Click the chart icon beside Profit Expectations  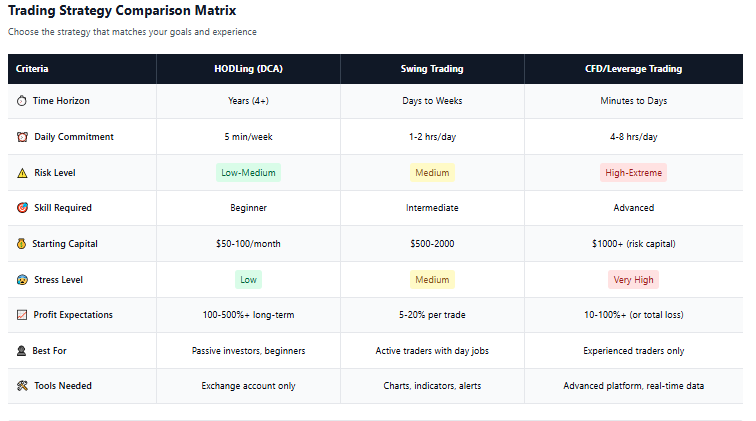point(22,315)
